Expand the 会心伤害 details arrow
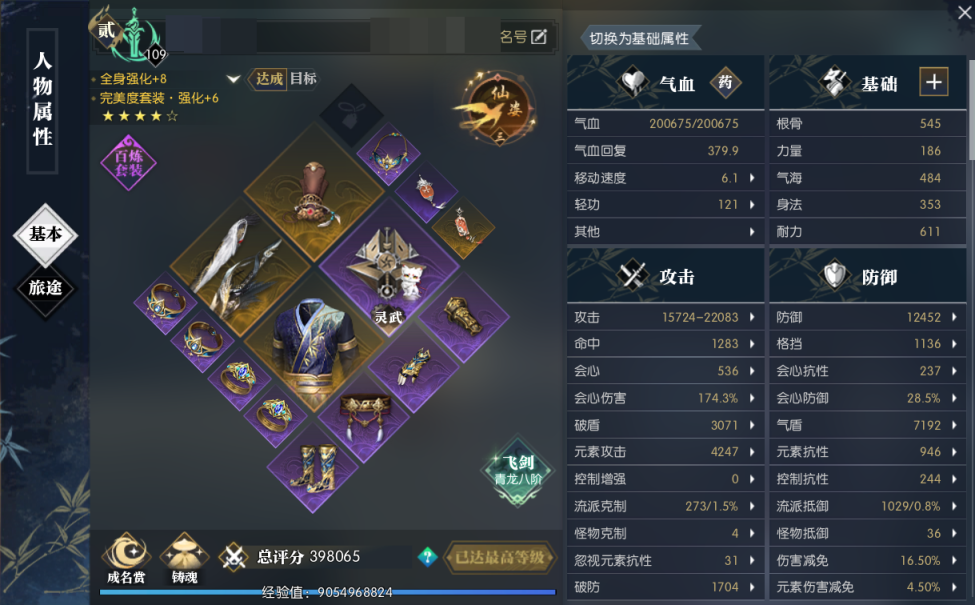The image size is (975, 605). [752, 398]
